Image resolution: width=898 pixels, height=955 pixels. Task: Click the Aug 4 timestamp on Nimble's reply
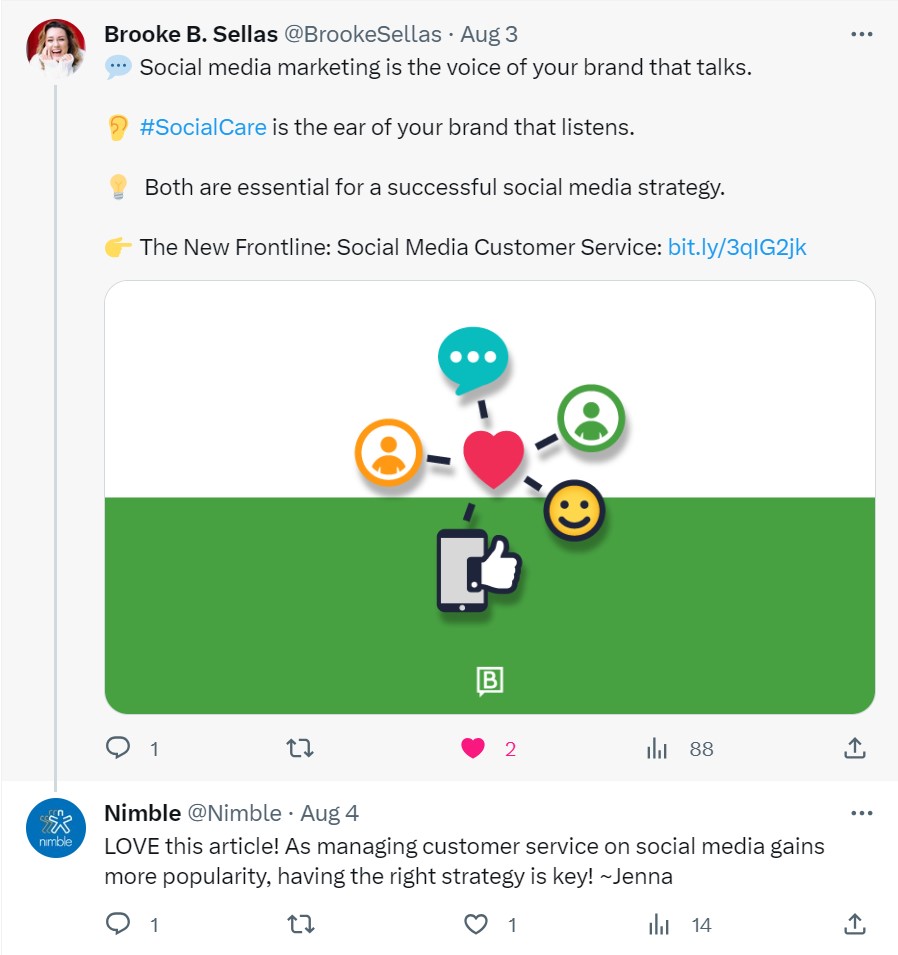[x=330, y=813]
